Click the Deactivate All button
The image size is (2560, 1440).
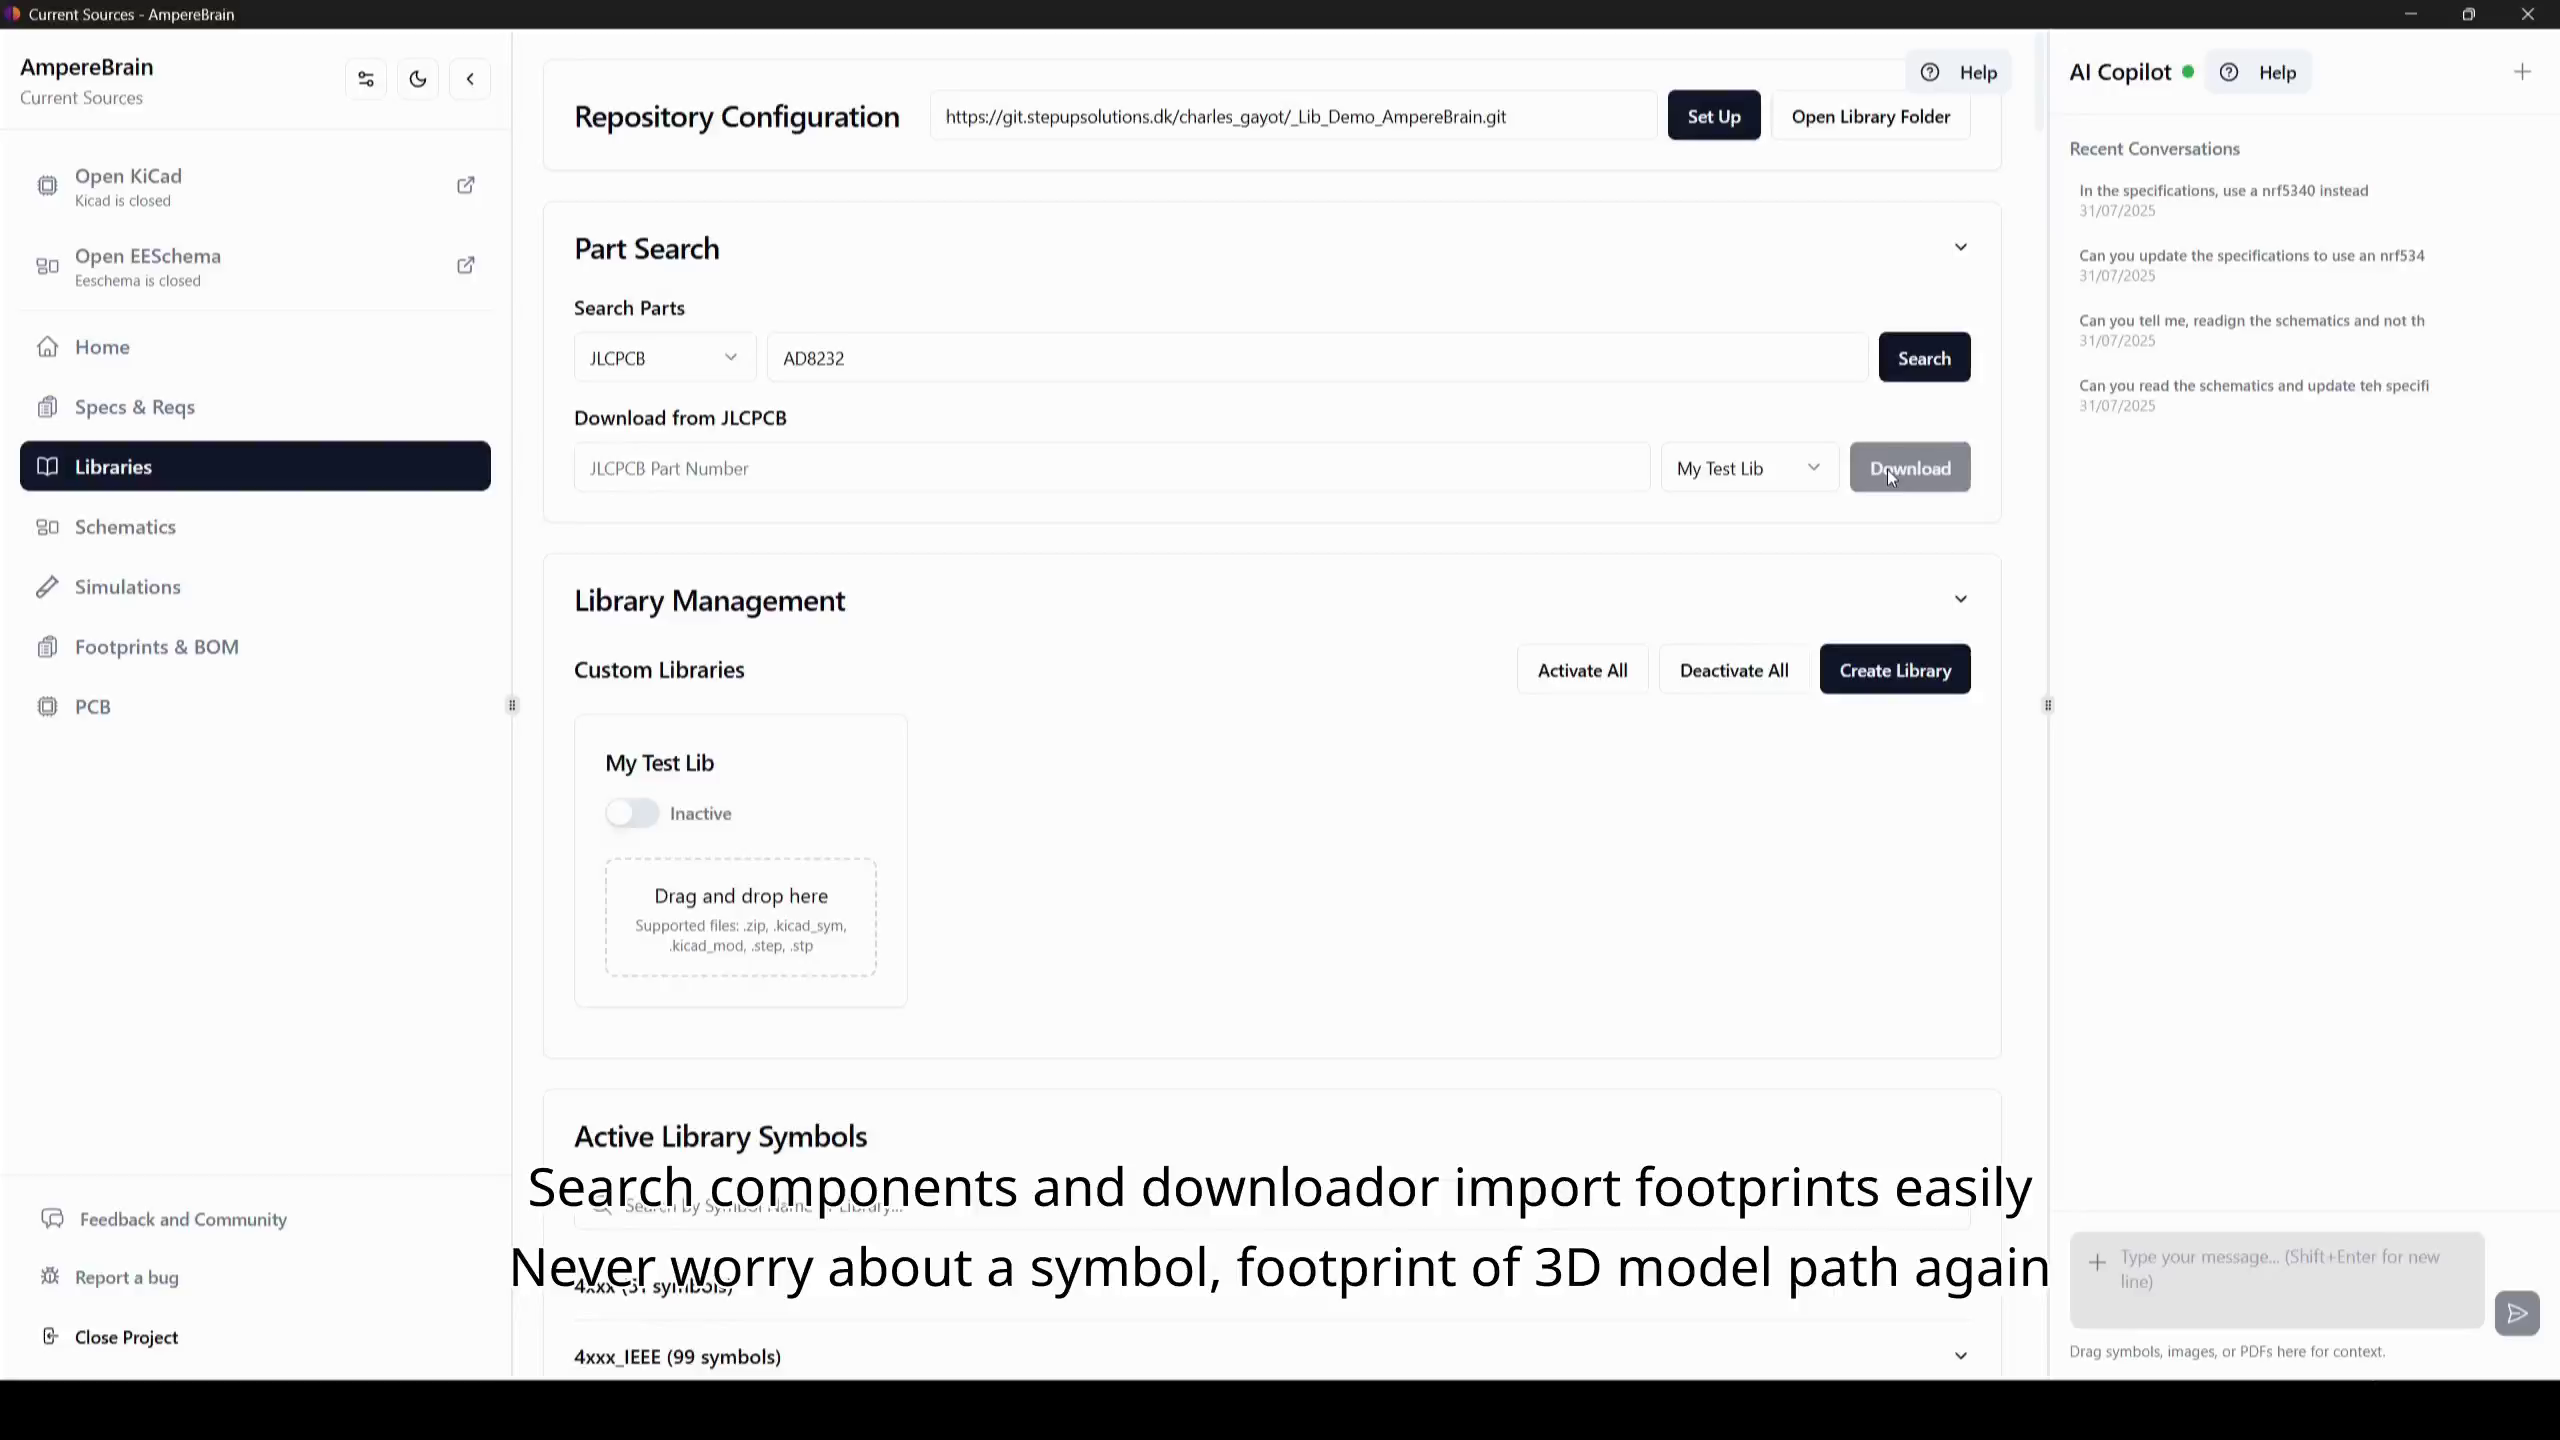[1734, 670]
